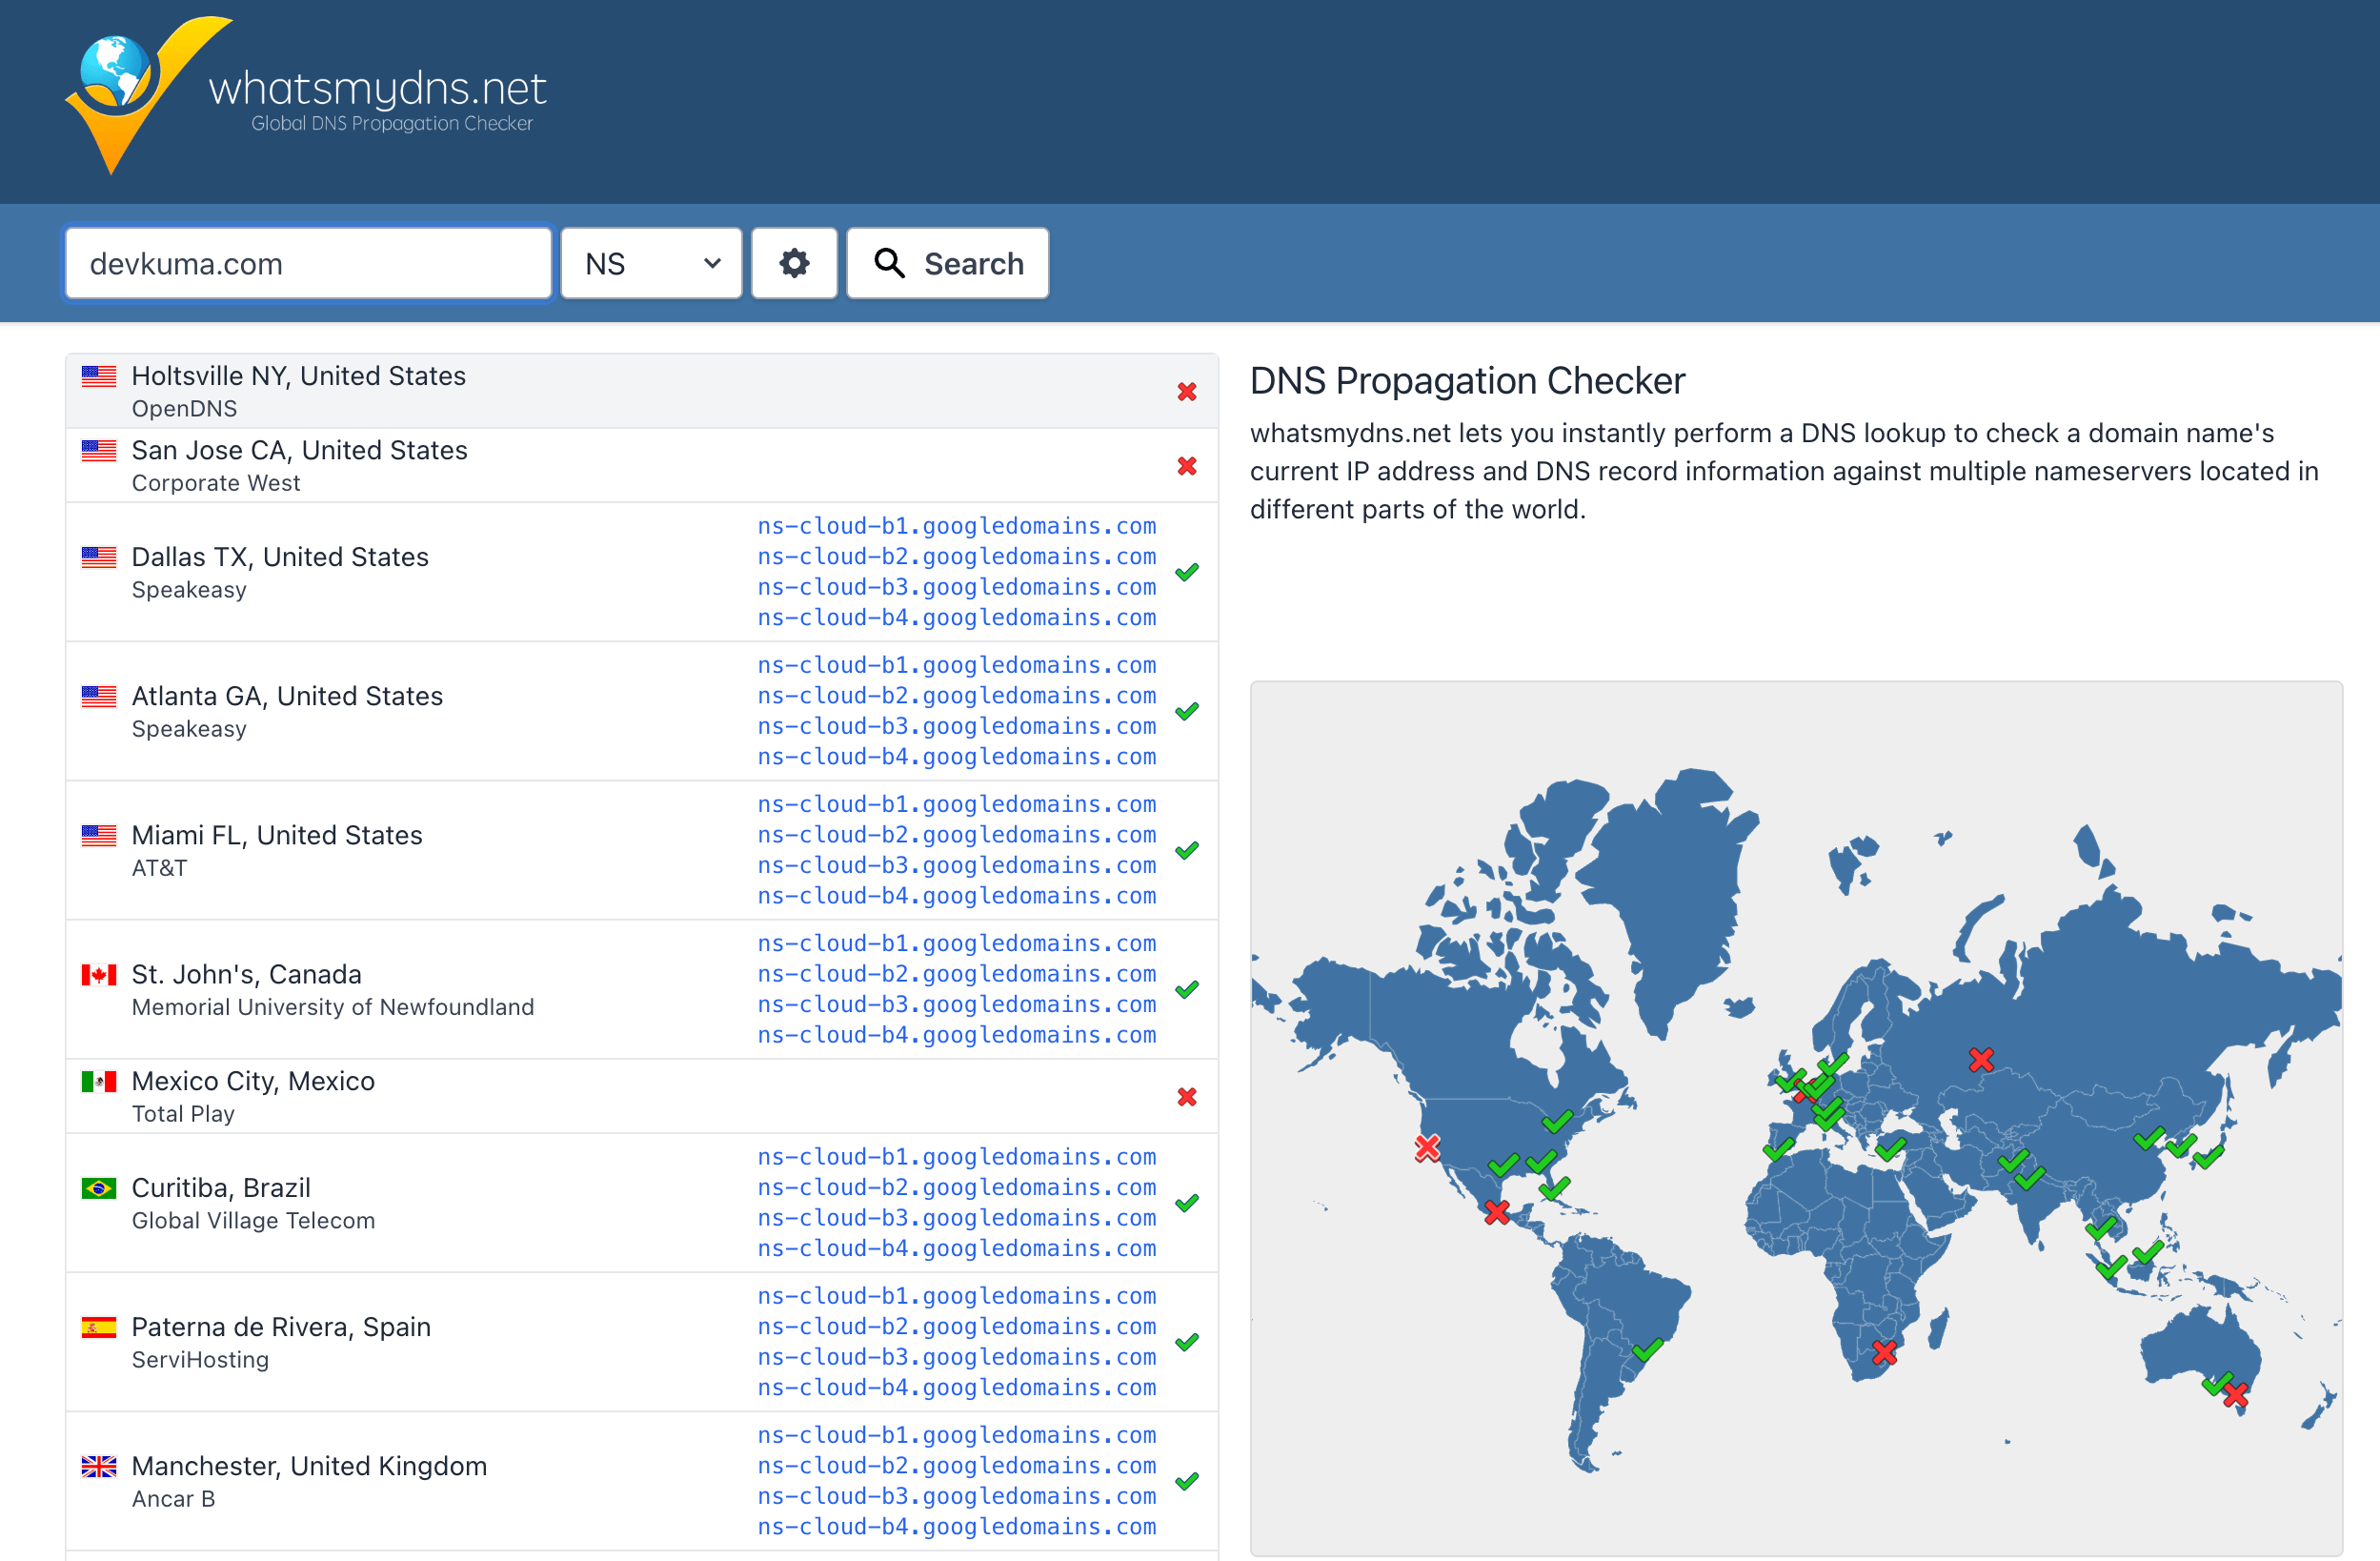Click green checkmark for Manchester row

point(1186,1481)
